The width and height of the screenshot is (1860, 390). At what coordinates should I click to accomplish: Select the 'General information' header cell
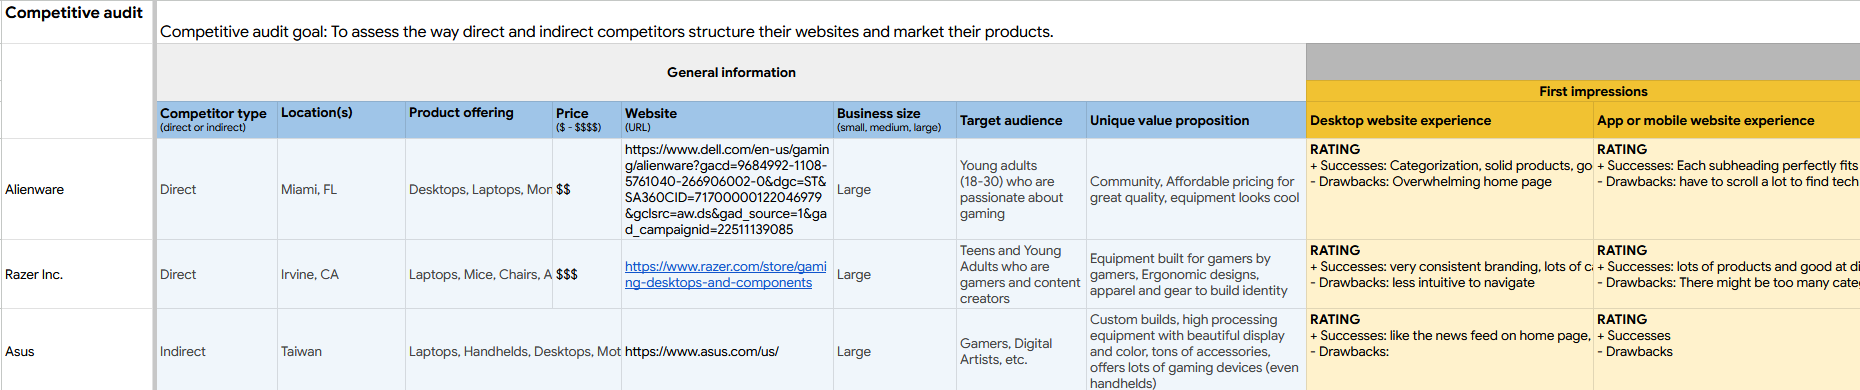point(731,72)
